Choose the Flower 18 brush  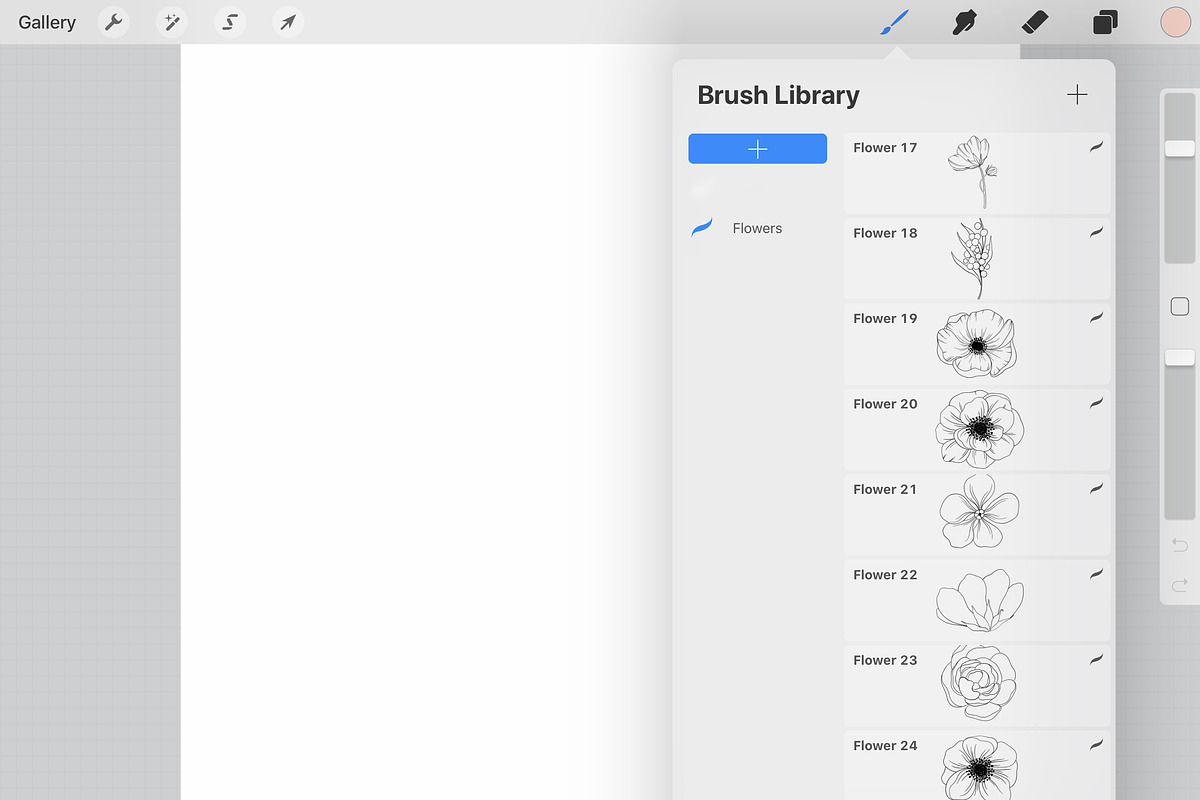point(977,258)
